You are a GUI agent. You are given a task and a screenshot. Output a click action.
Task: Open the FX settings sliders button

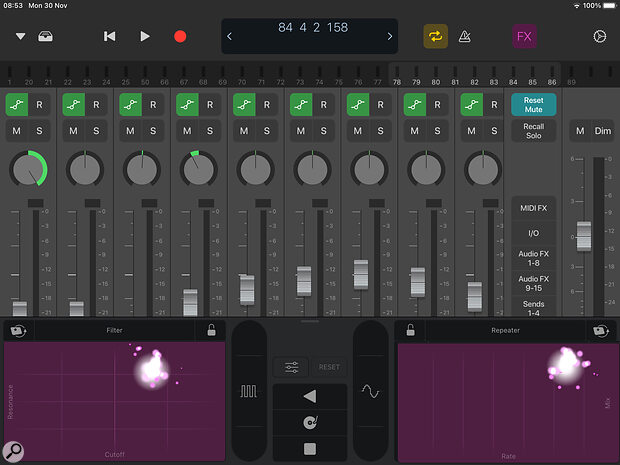291,367
